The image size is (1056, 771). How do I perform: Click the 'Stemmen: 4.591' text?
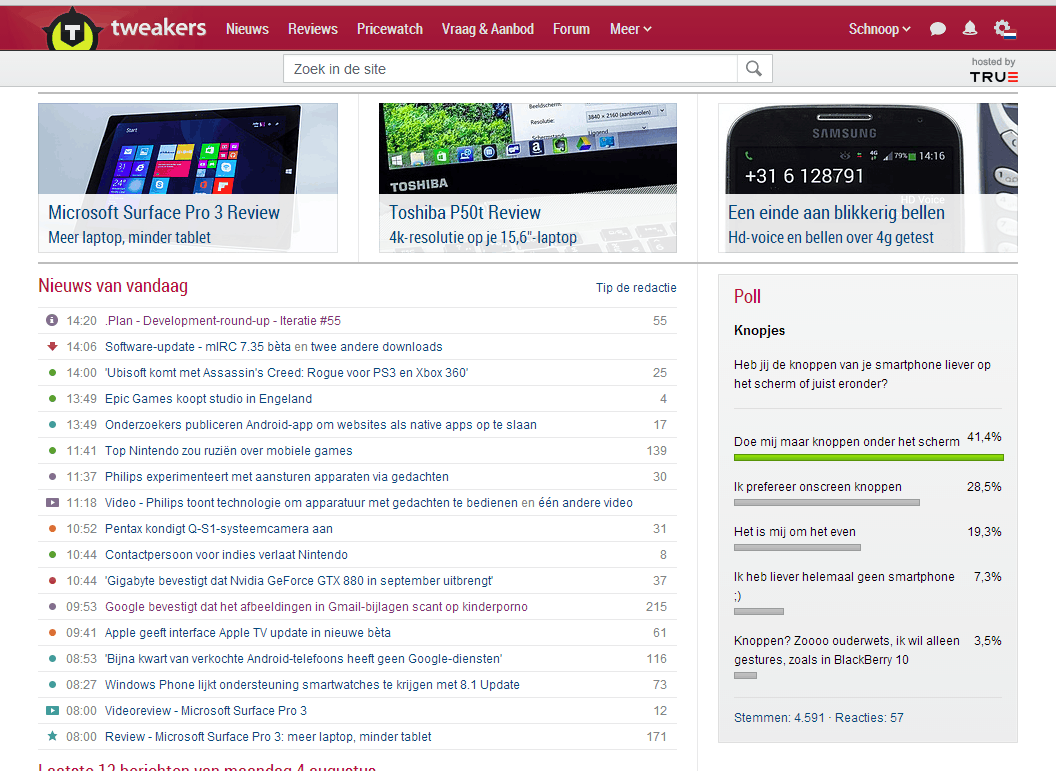[779, 718]
